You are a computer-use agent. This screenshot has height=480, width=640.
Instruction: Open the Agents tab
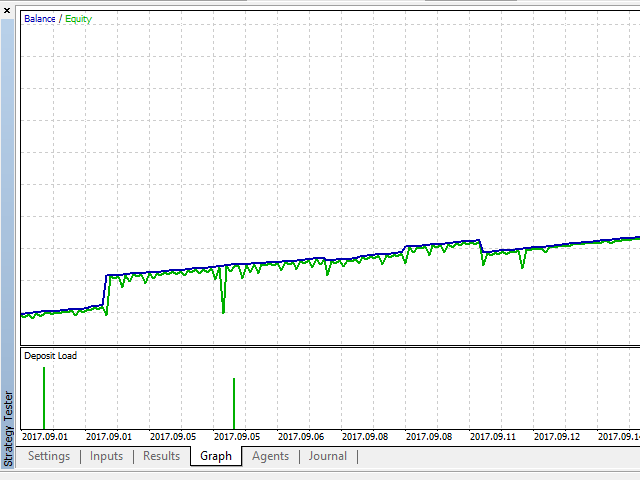tap(270, 456)
